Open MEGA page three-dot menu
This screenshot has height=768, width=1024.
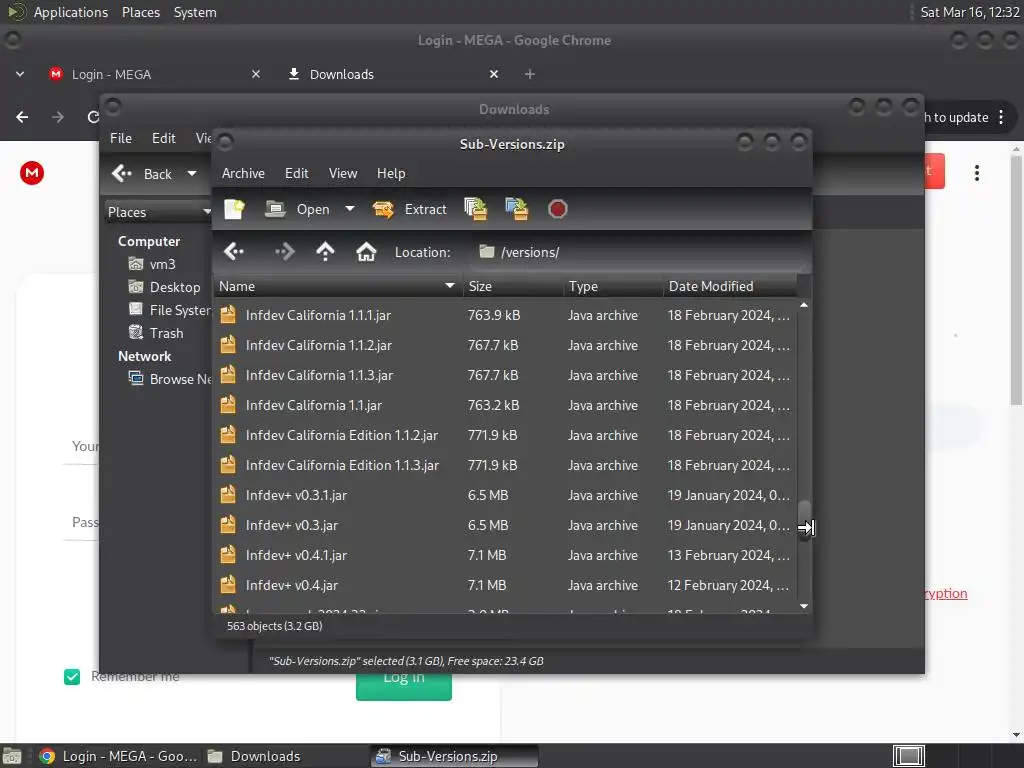click(x=976, y=173)
